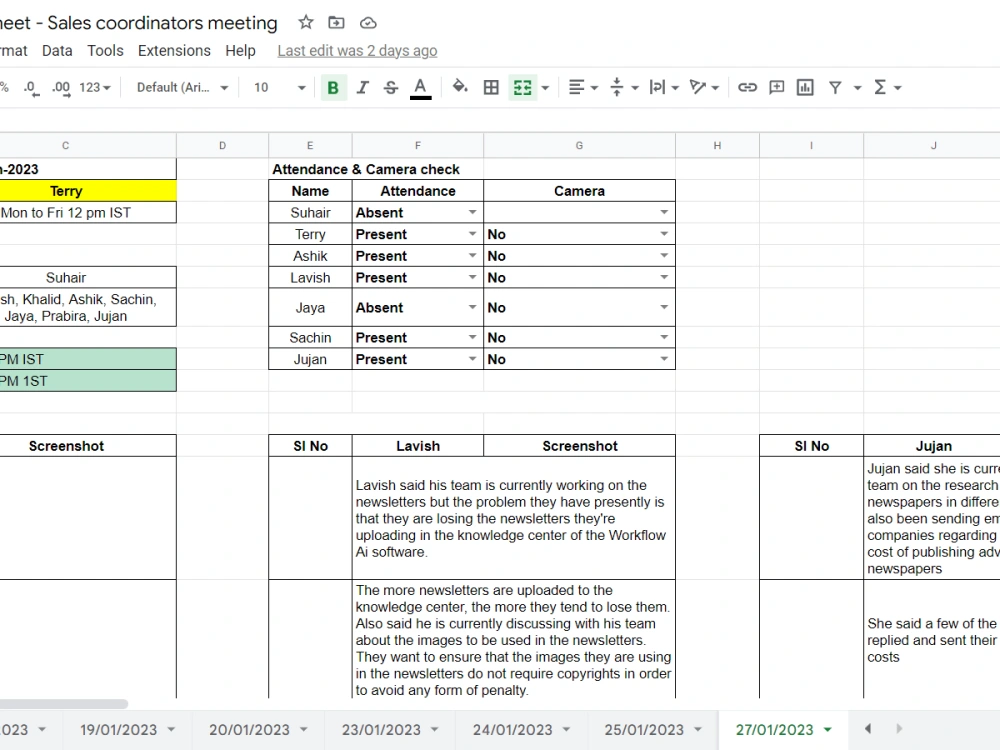
Task: Insert a chart
Action: click(x=805, y=87)
